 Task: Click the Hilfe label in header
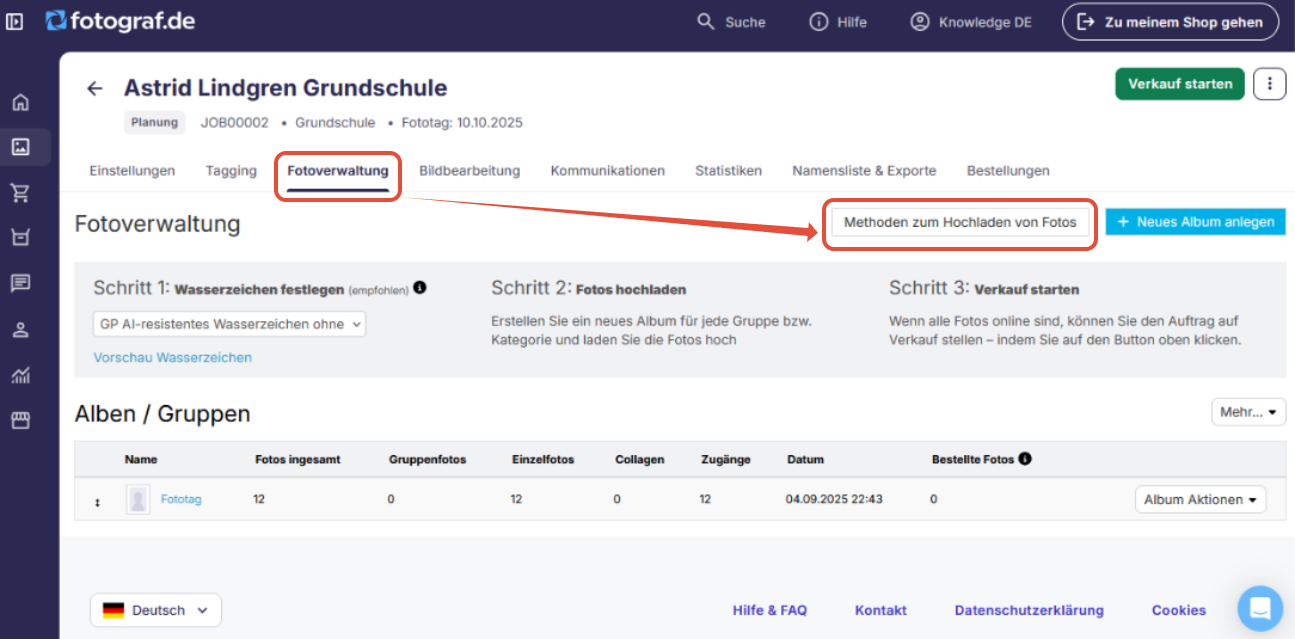(x=852, y=22)
